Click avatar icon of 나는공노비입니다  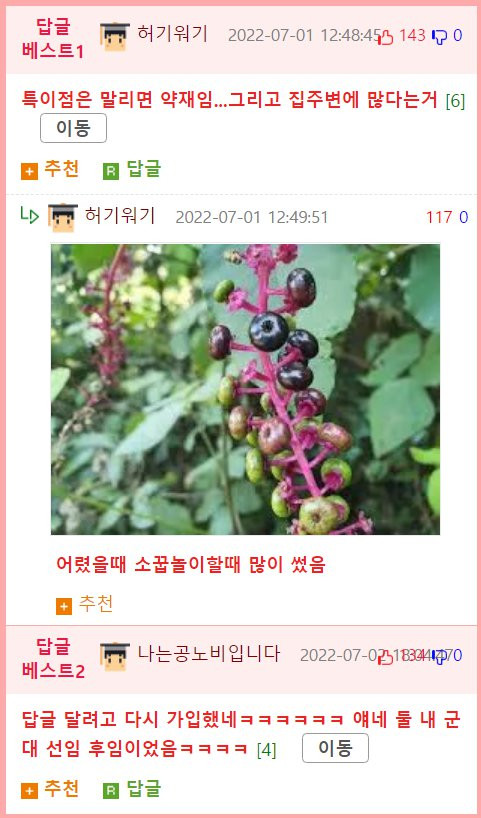coord(114,656)
